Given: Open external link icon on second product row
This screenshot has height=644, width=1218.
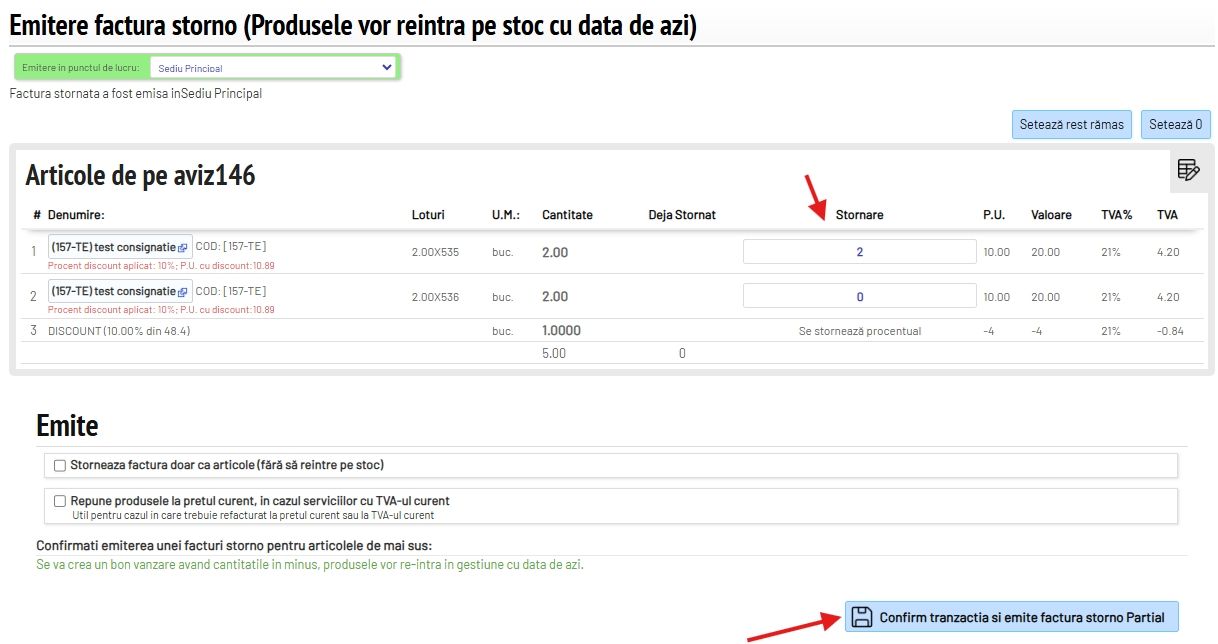Looking at the screenshot, I should coord(183,292).
